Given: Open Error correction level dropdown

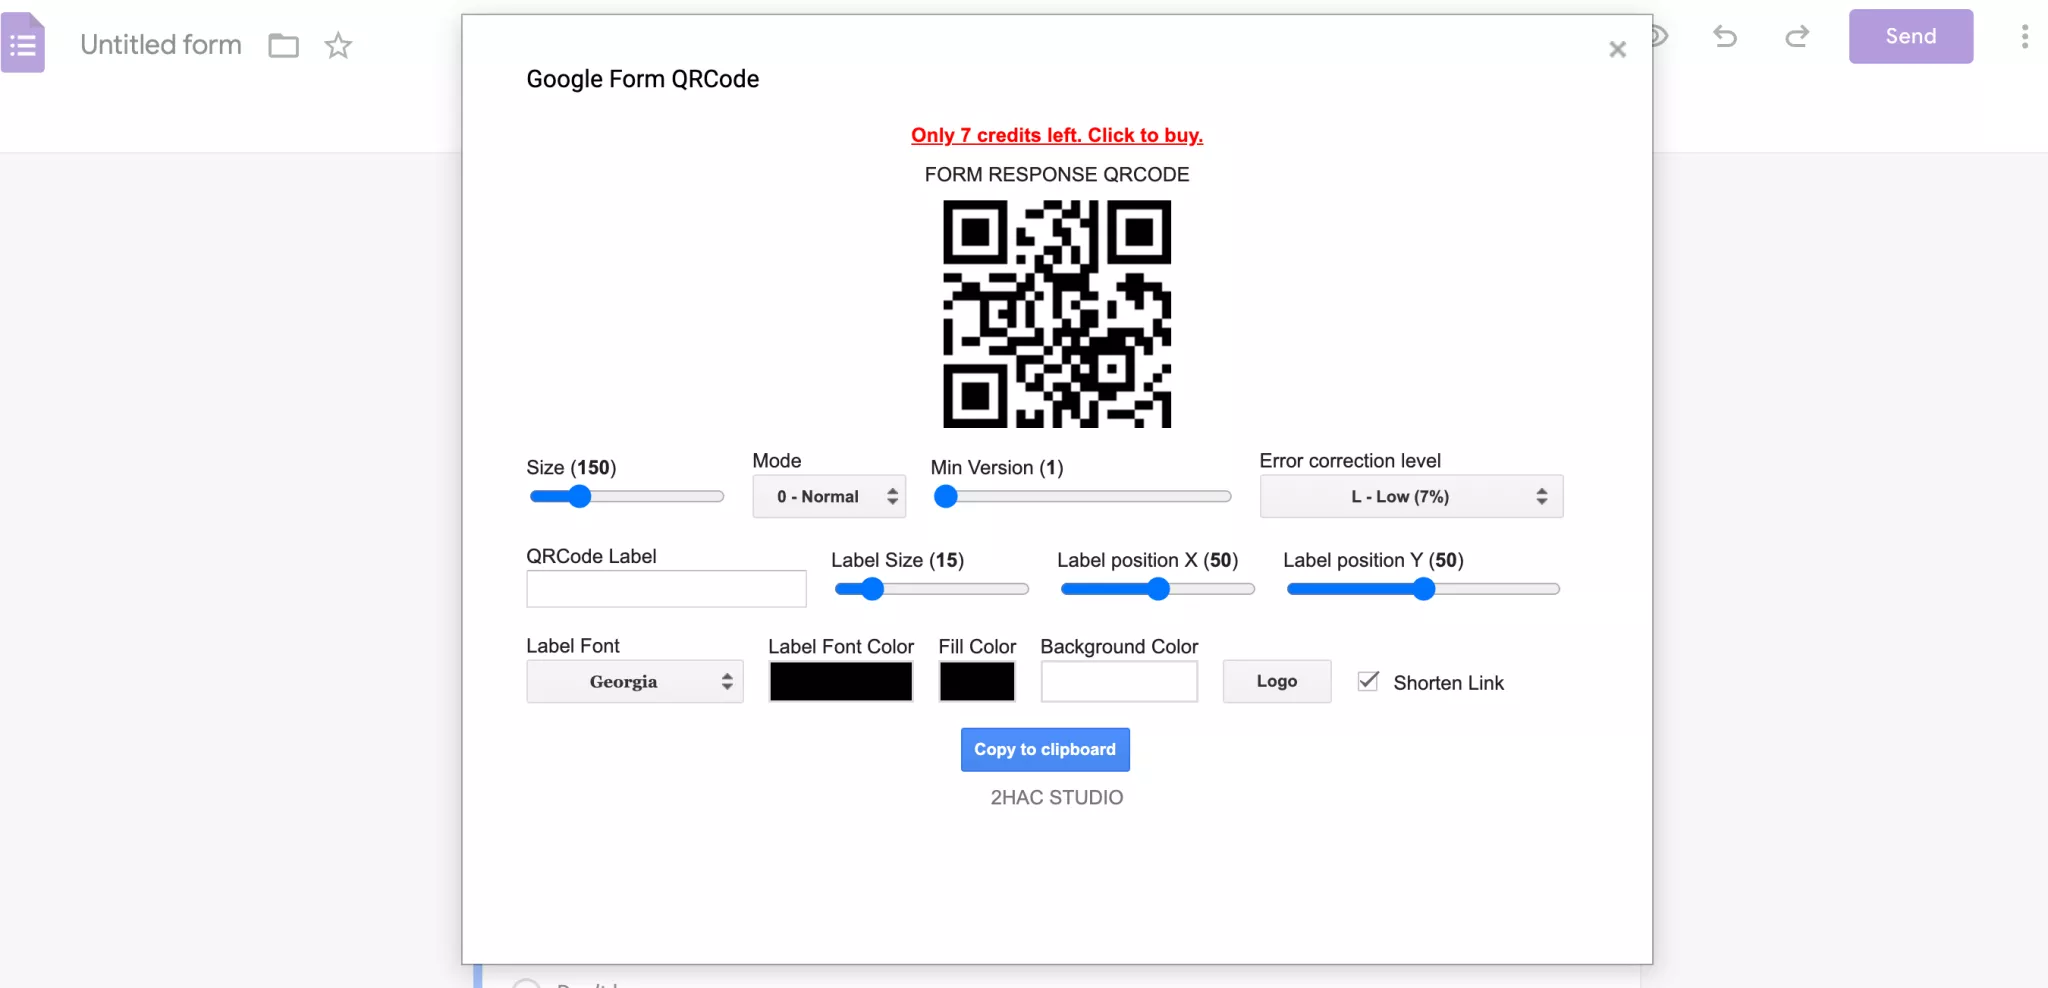Looking at the screenshot, I should pos(1411,496).
